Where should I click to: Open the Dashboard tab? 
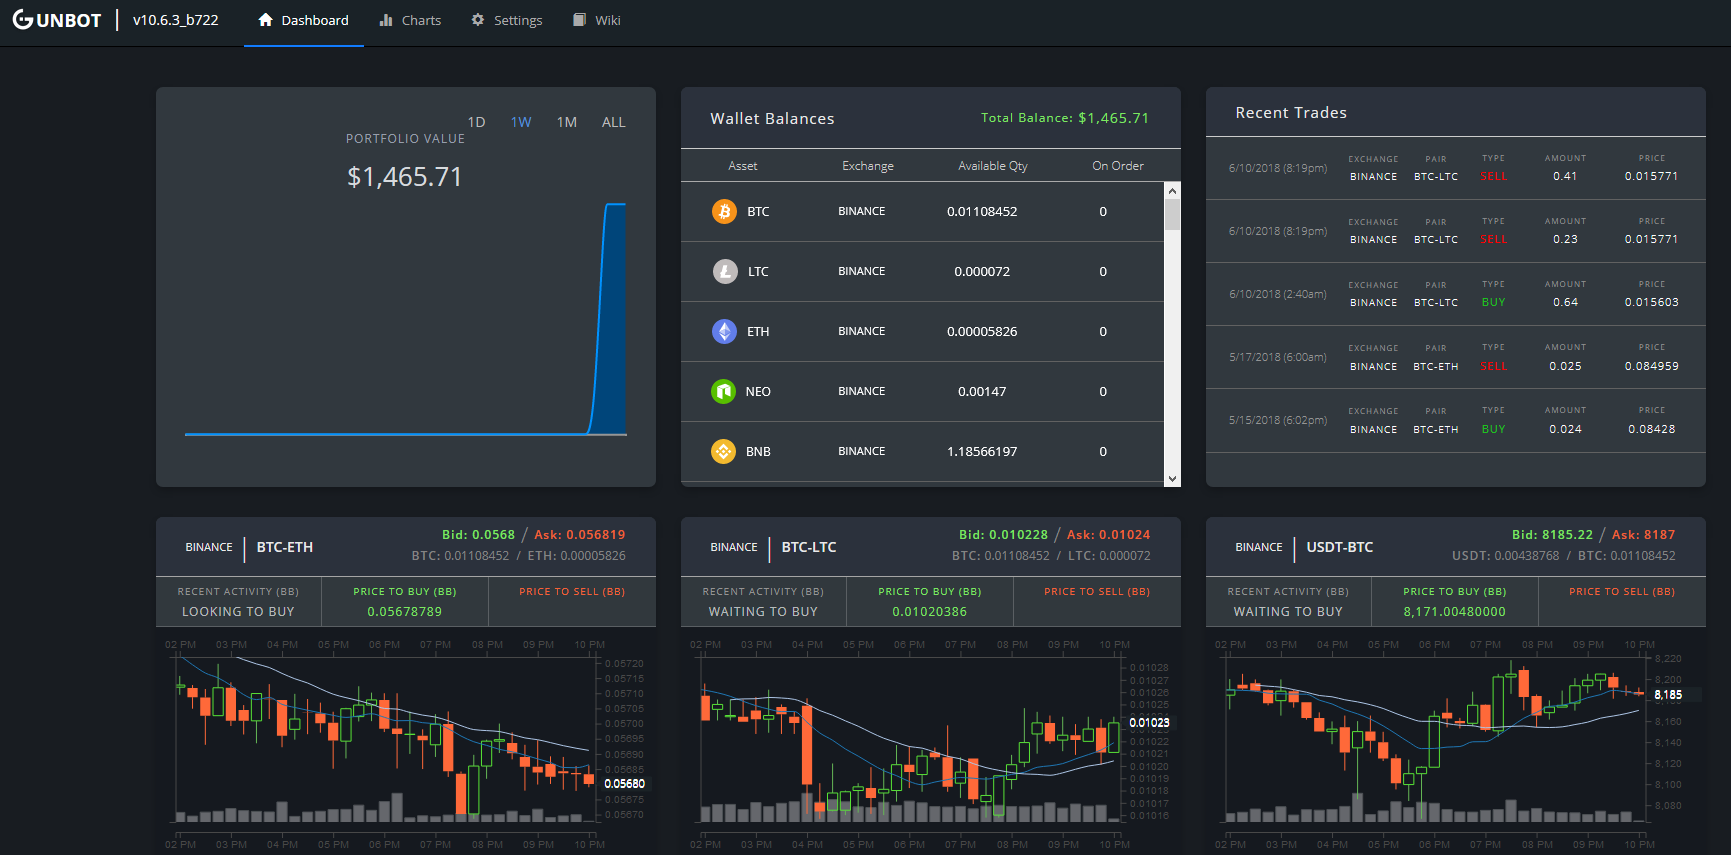pos(304,21)
